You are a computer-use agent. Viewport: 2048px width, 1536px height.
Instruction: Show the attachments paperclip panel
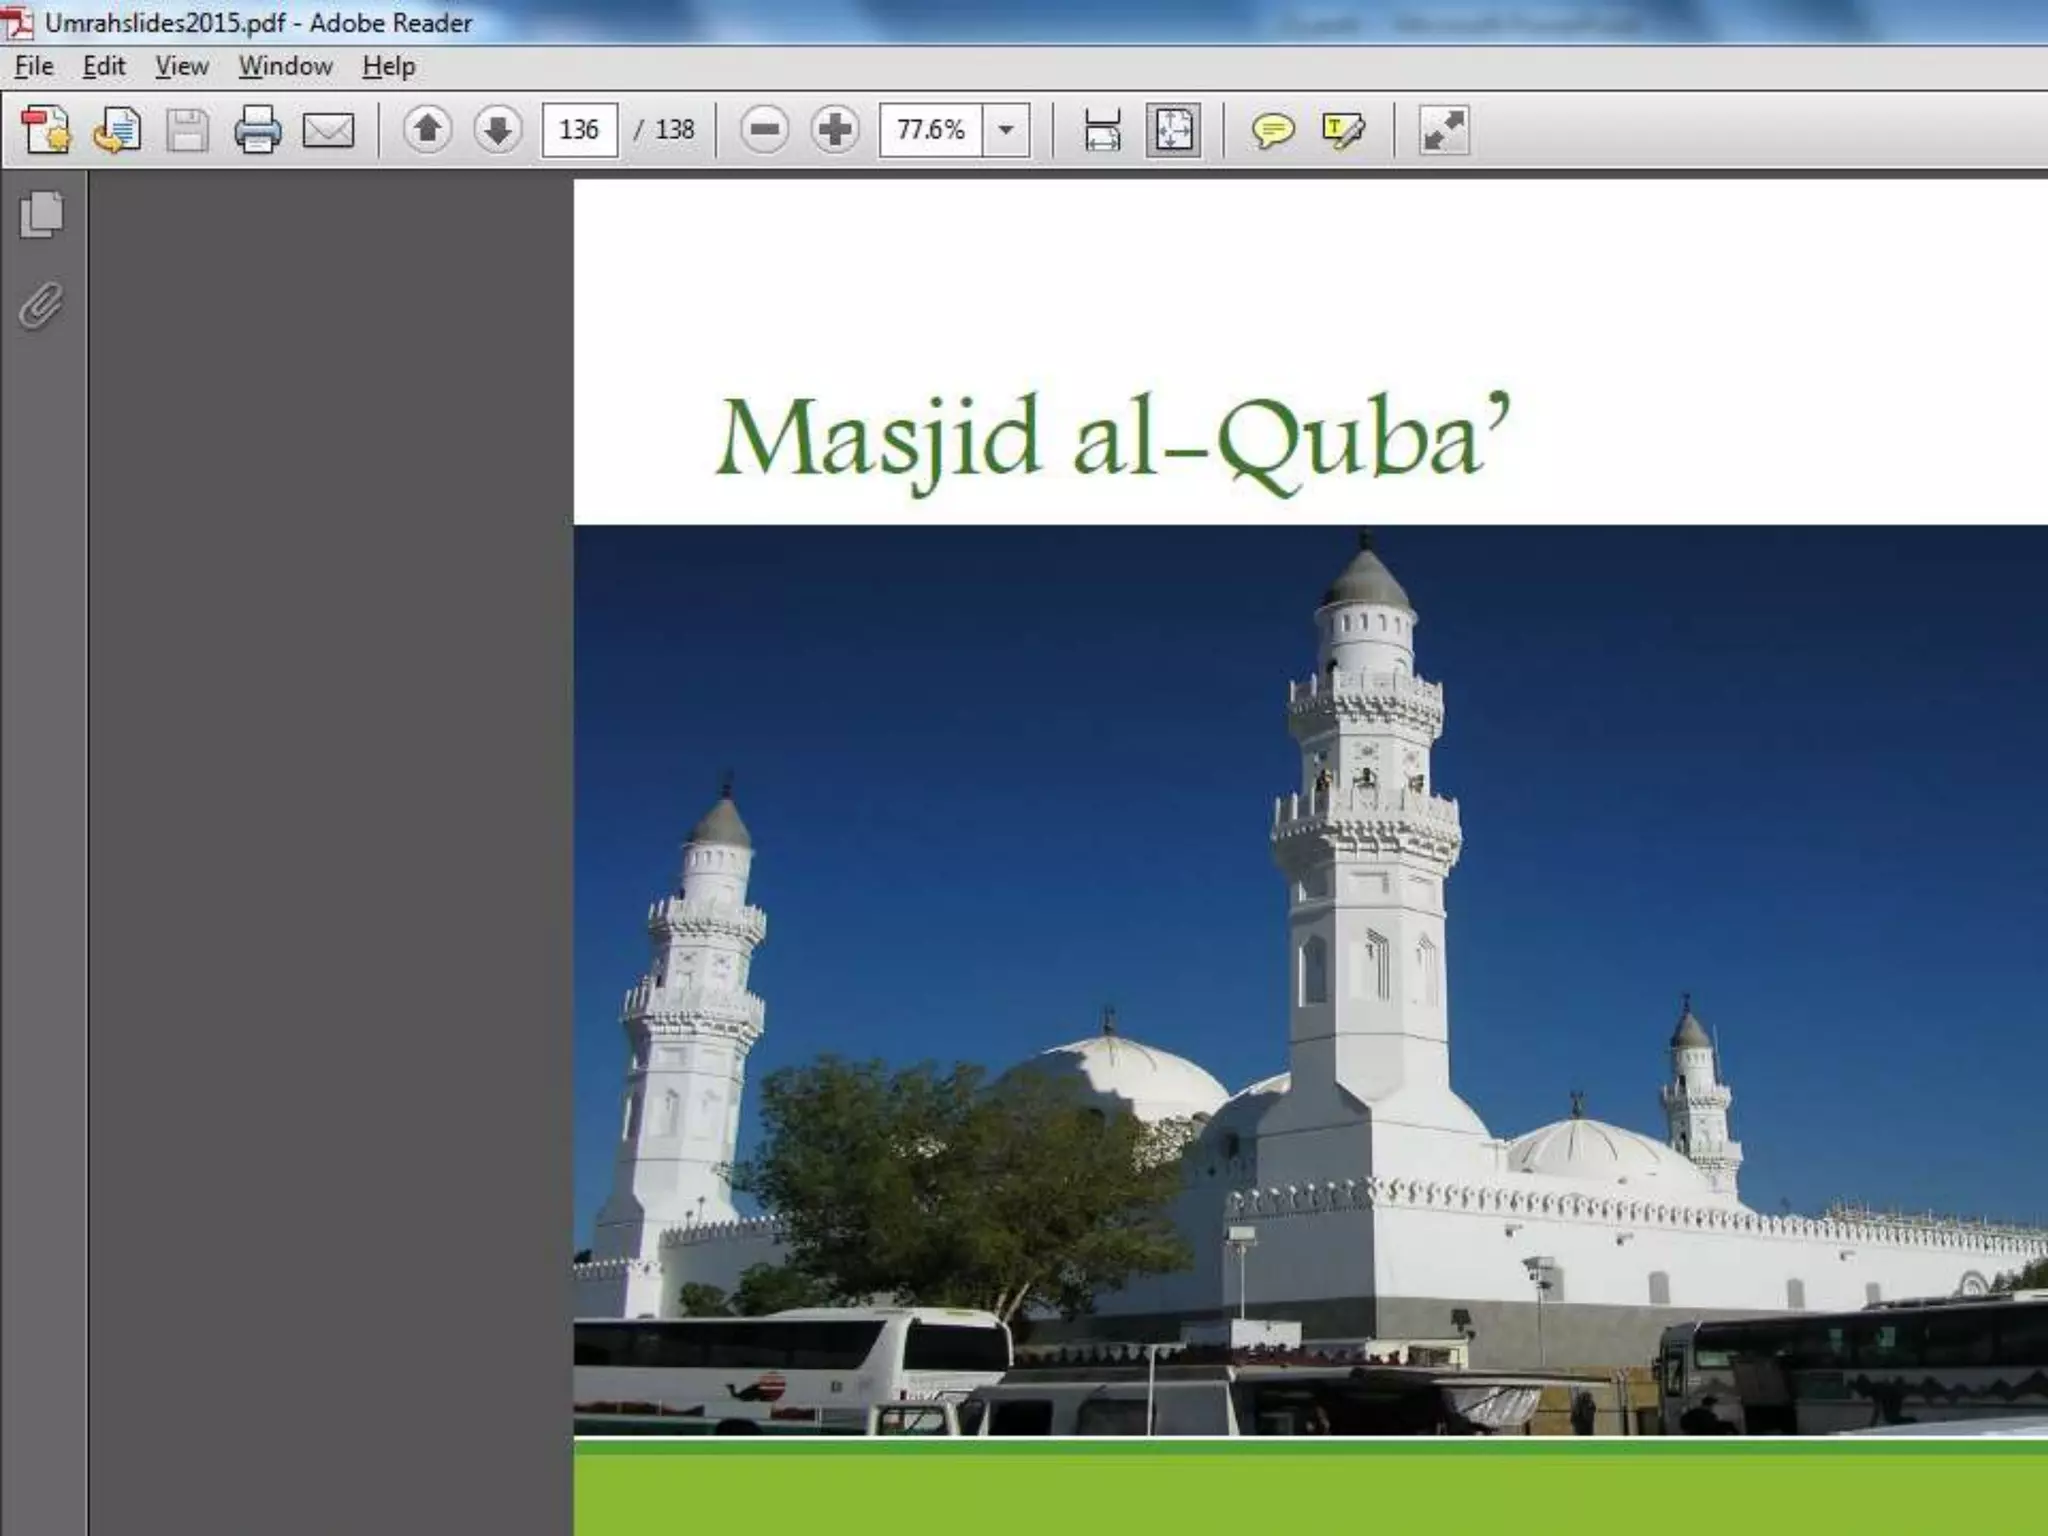pyautogui.click(x=41, y=306)
